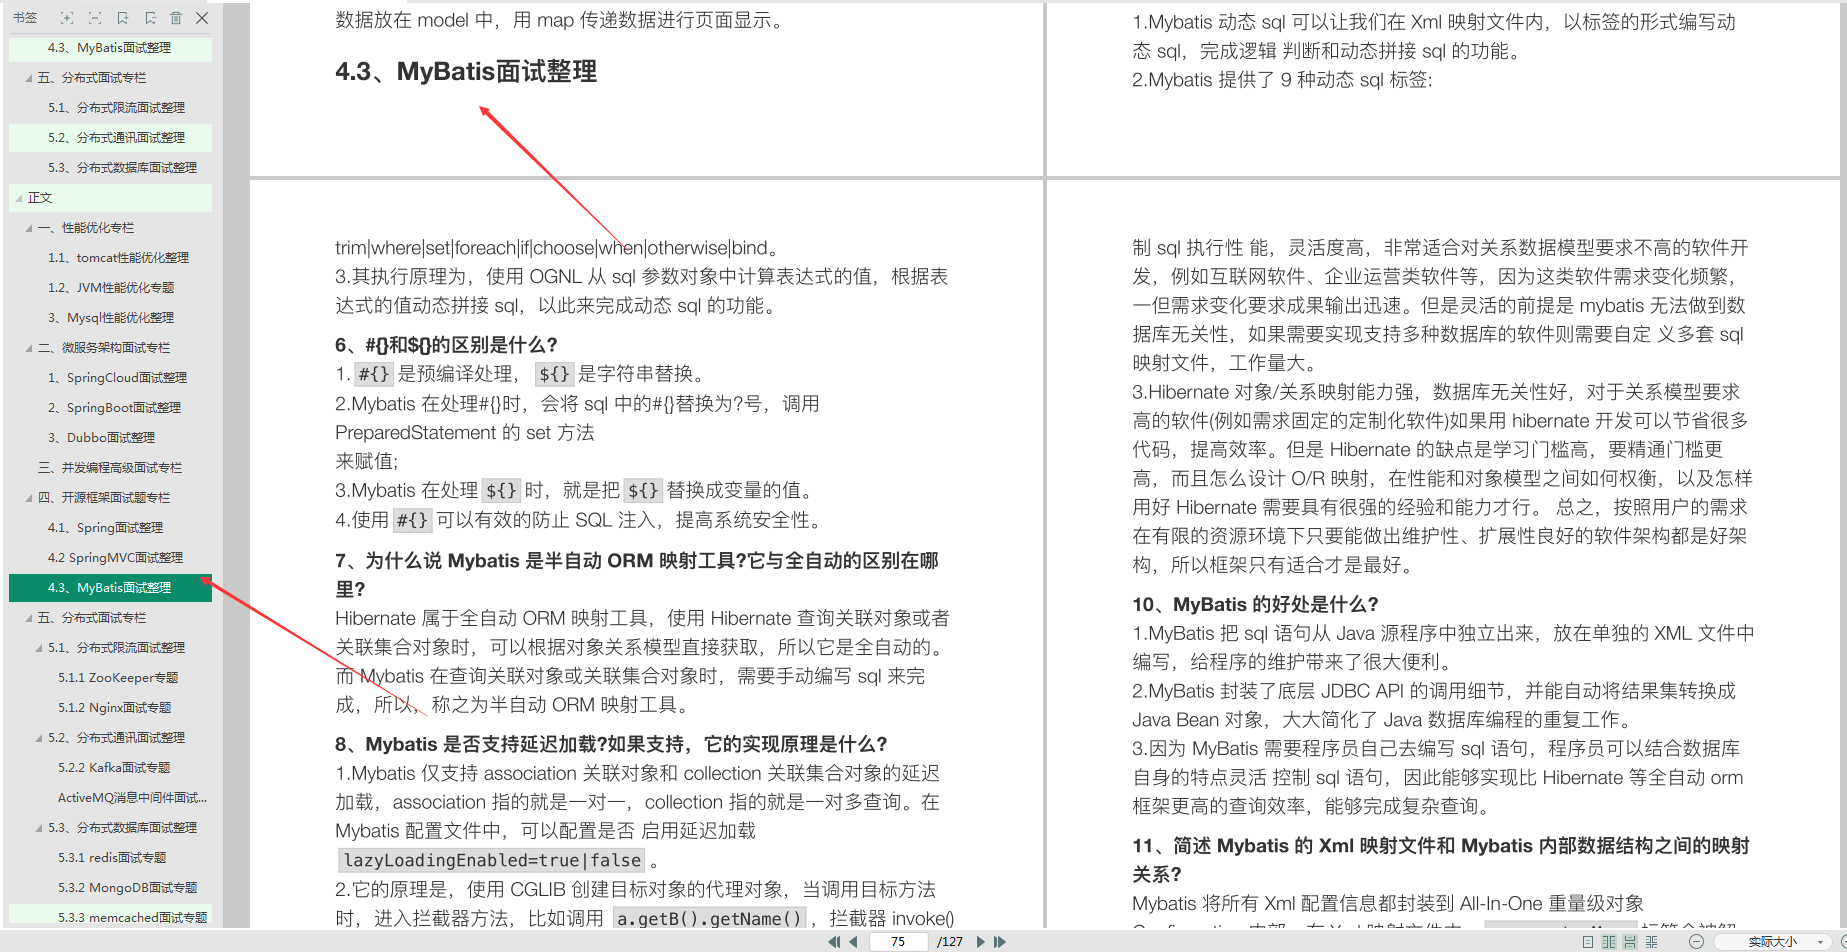Select 正文 bookmark label
The width and height of the screenshot is (1847, 952).
[40, 197]
